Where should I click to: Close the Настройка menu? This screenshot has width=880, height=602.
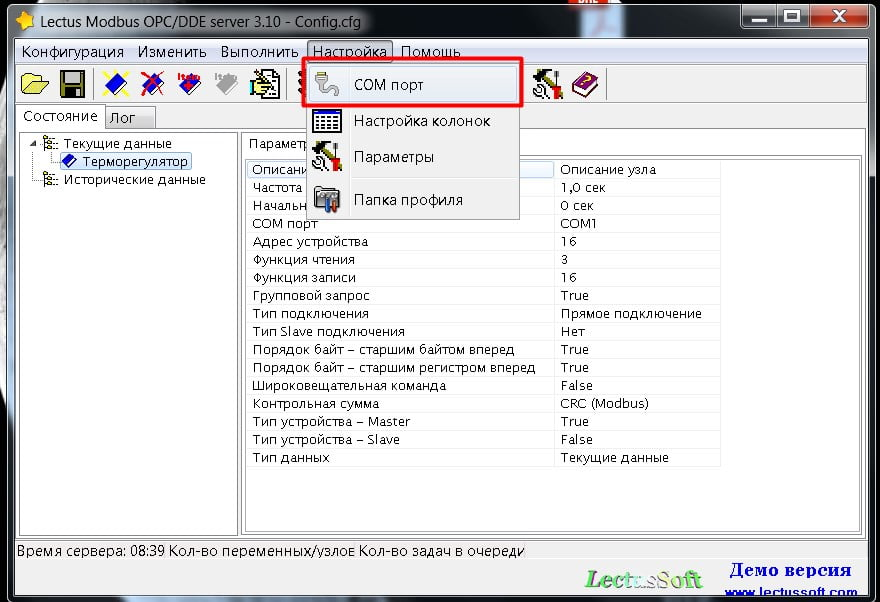point(350,52)
